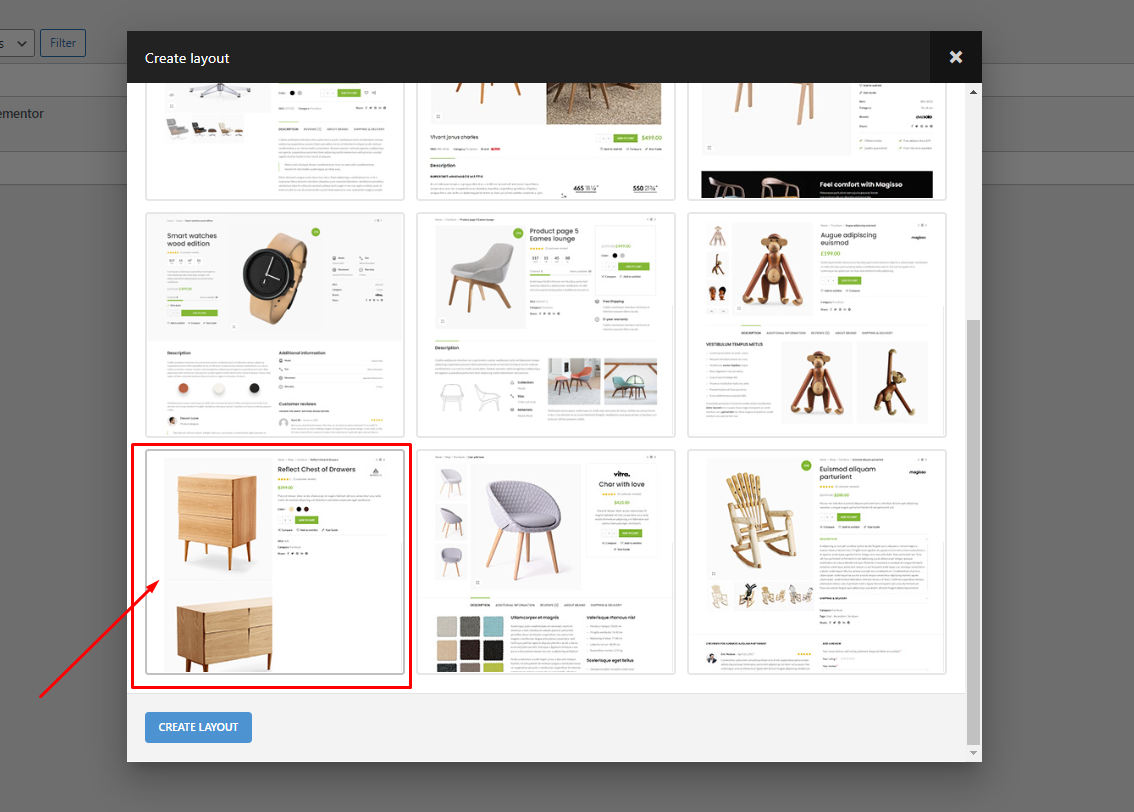Click the CREATE LAYOUT button

[x=198, y=727]
